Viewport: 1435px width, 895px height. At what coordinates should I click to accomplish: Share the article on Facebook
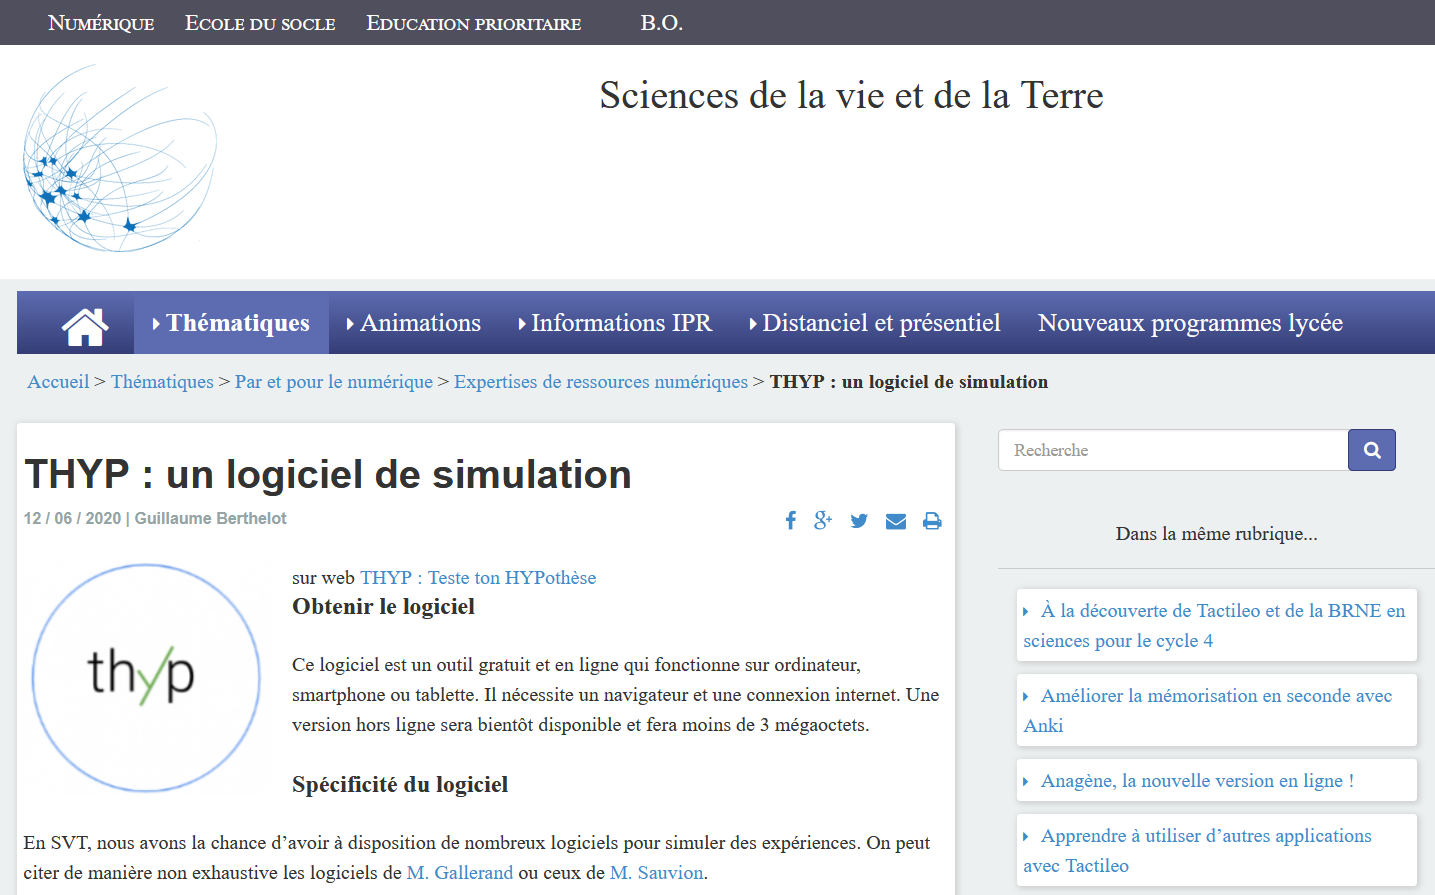[790, 521]
